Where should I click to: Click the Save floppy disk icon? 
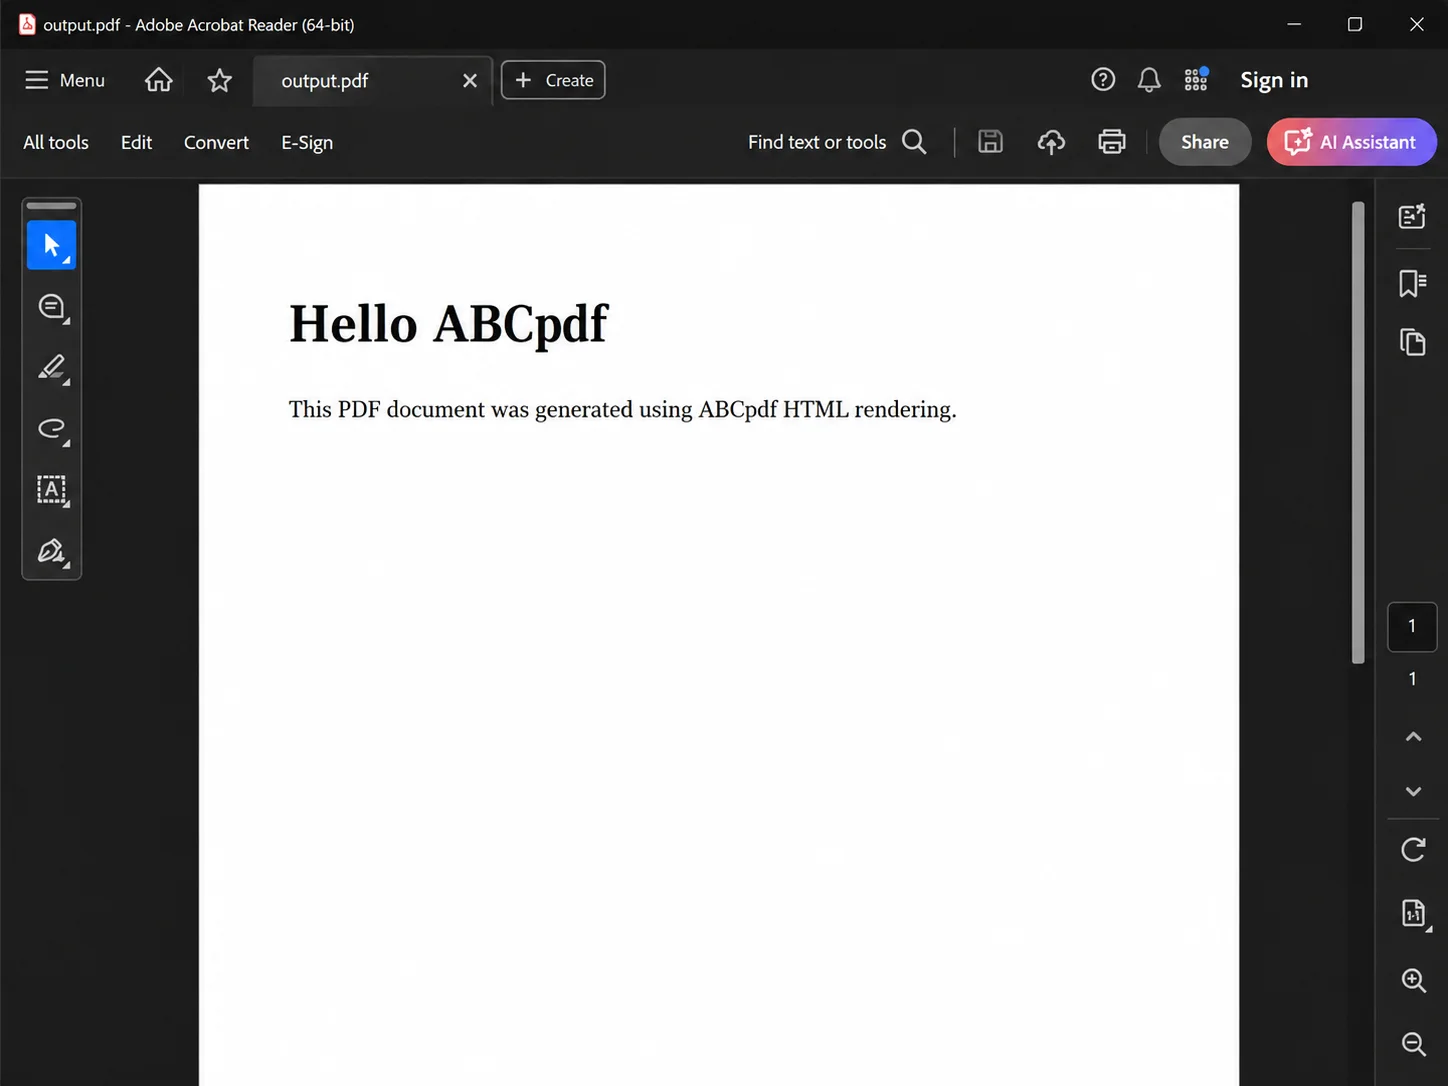(x=990, y=142)
